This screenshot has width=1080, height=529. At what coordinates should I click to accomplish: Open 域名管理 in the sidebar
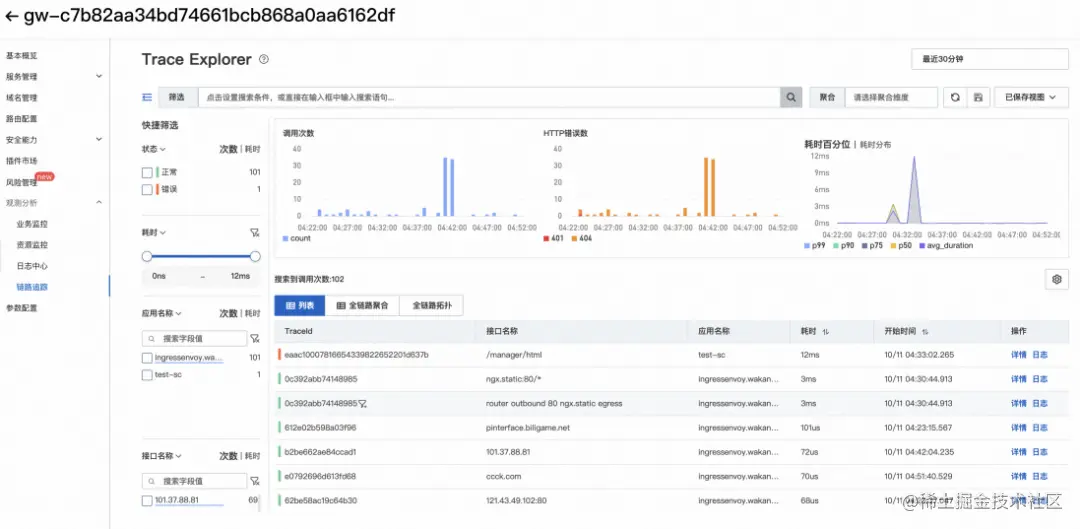[x=21, y=98]
